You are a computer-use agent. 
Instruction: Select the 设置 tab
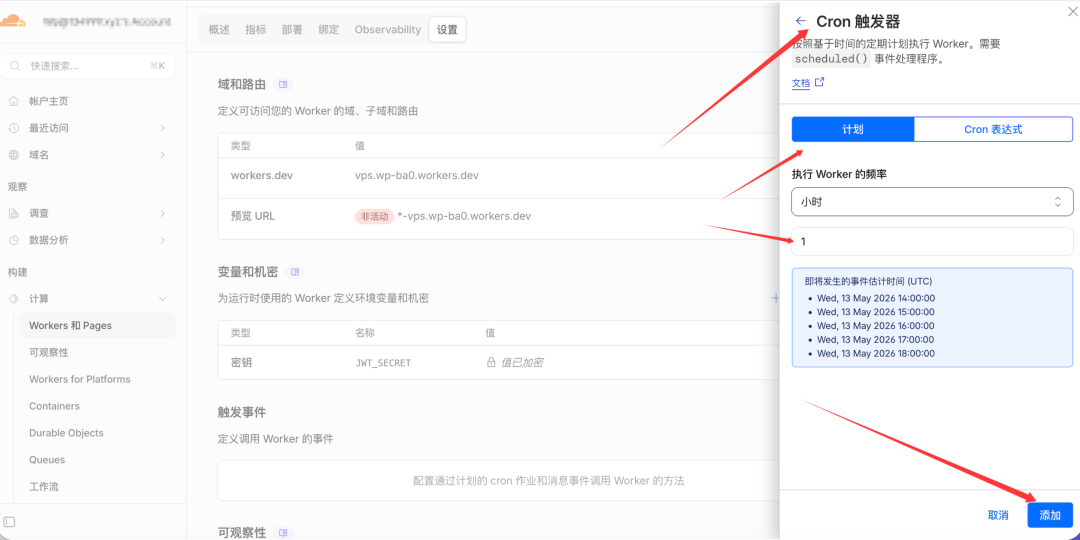[x=447, y=30]
